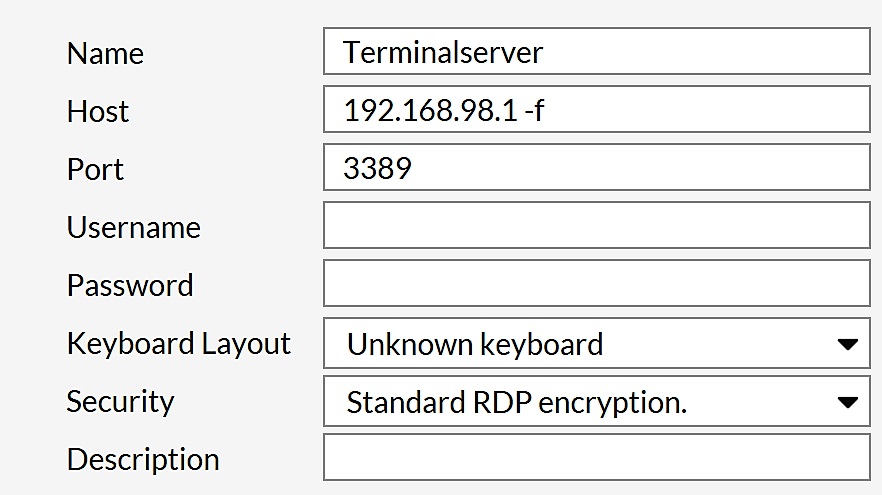Place cursor on the '192.168.98.1 -f' text
The height and width of the screenshot is (495, 882).
[x=443, y=110]
